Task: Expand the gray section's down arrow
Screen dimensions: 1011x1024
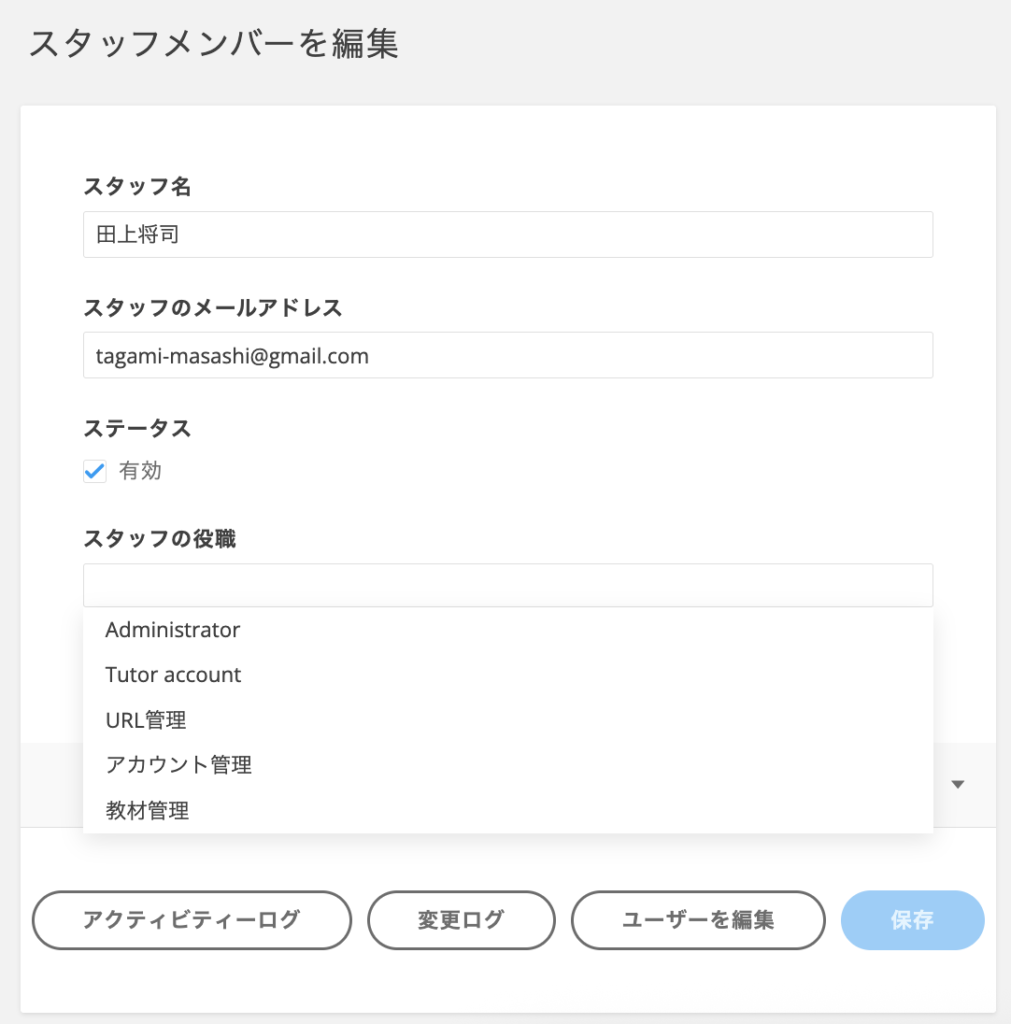Action: click(957, 785)
